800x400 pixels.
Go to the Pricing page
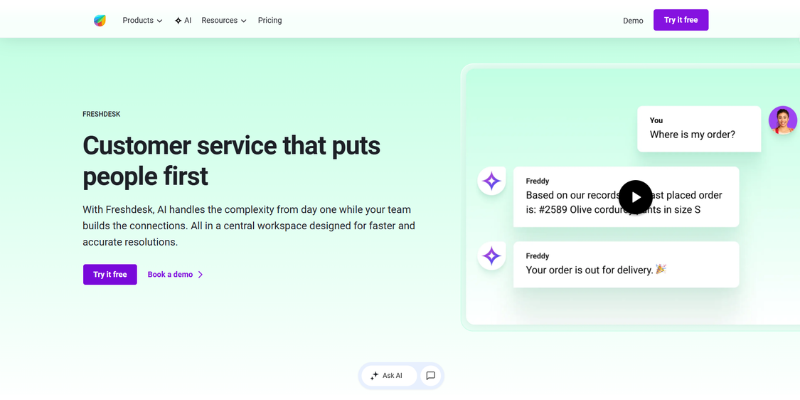(270, 20)
